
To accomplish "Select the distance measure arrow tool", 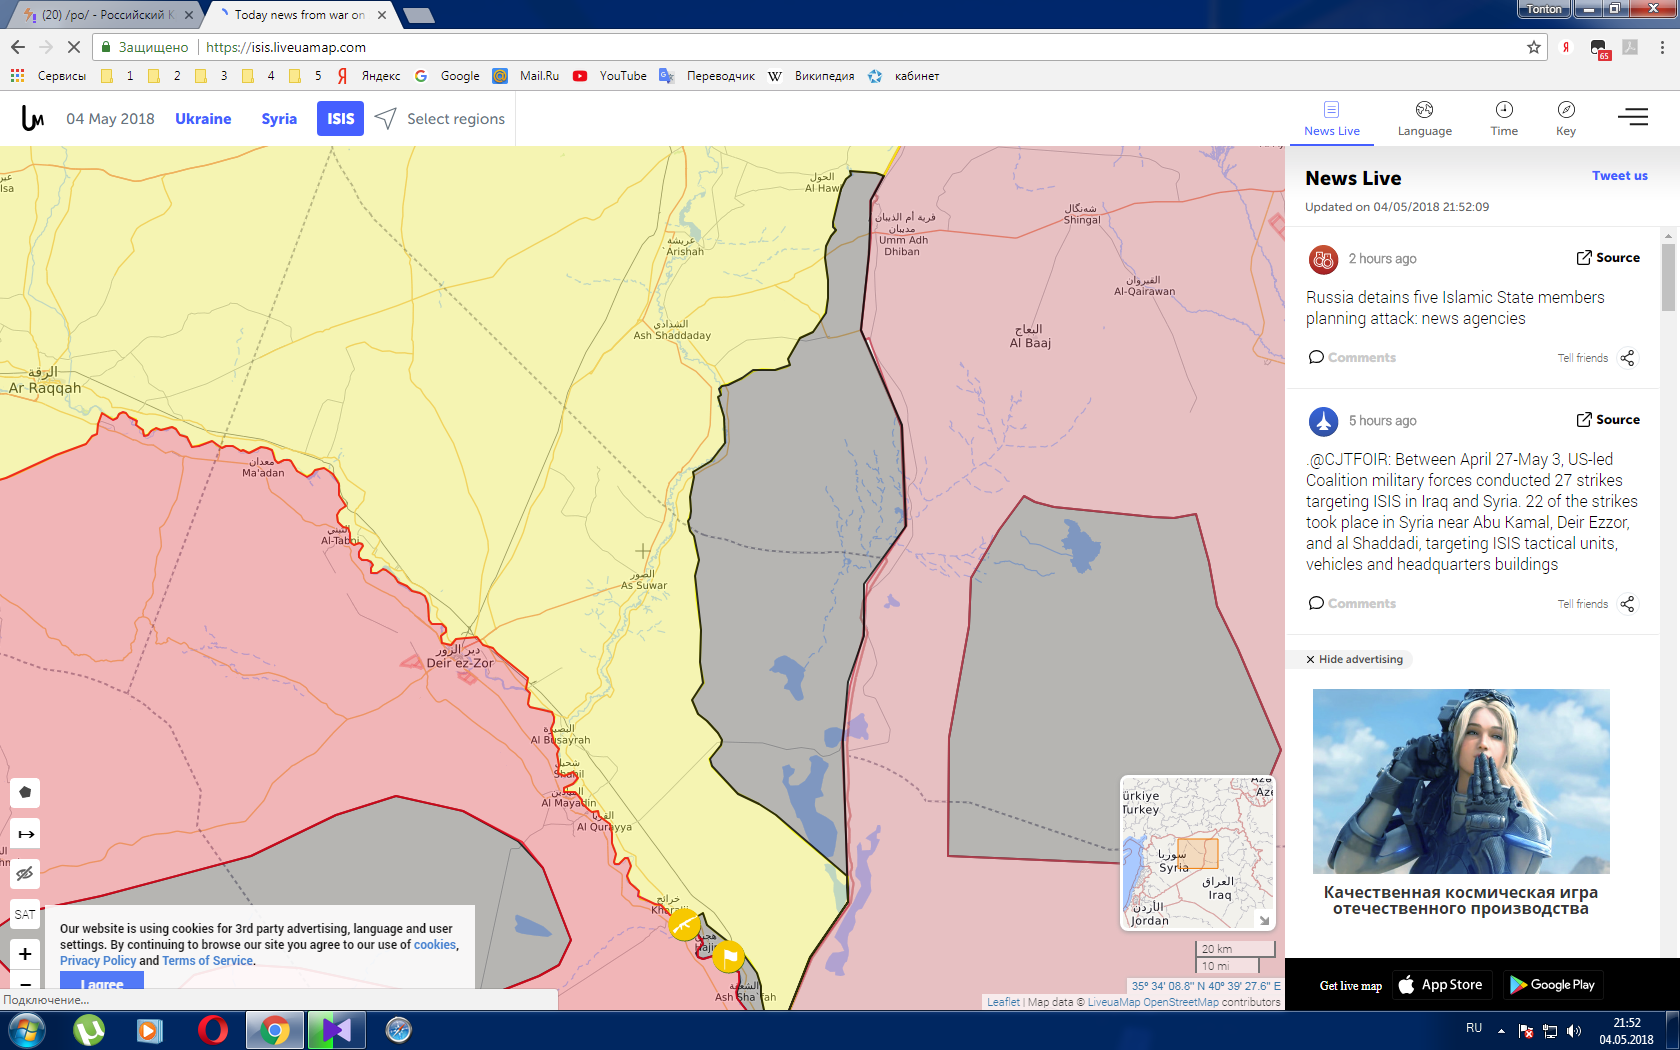I will [x=25, y=834].
